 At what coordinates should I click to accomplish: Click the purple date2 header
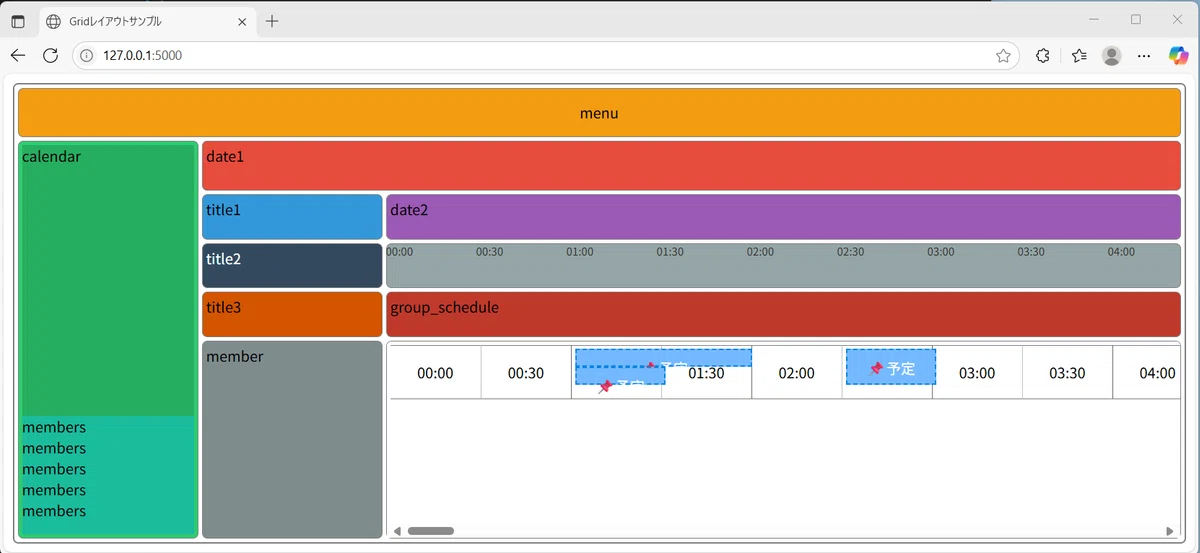pyautogui.click(x=783, y=217)
